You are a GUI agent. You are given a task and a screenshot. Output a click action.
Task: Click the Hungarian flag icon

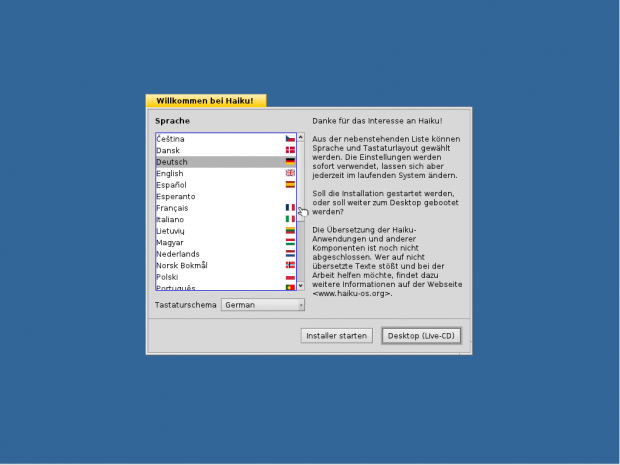290,242
